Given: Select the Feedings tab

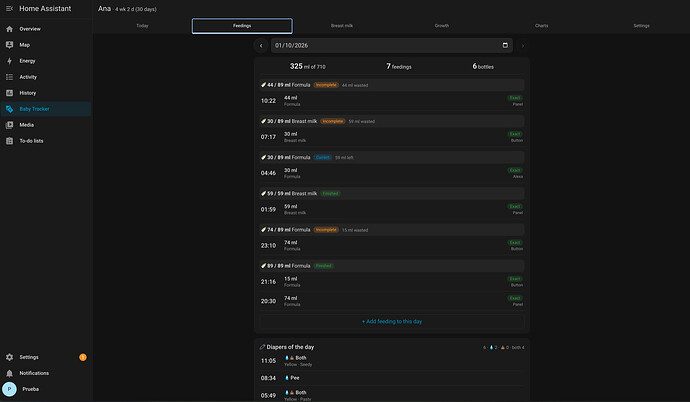Looking at the screenshot, I should (242, 26).
